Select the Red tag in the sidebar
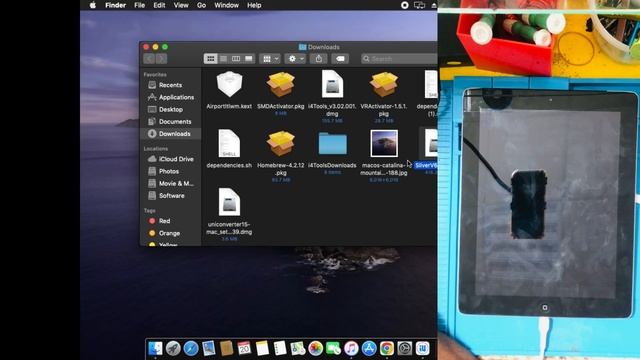This screenshot has width=640, height=360. coord(170,221)
